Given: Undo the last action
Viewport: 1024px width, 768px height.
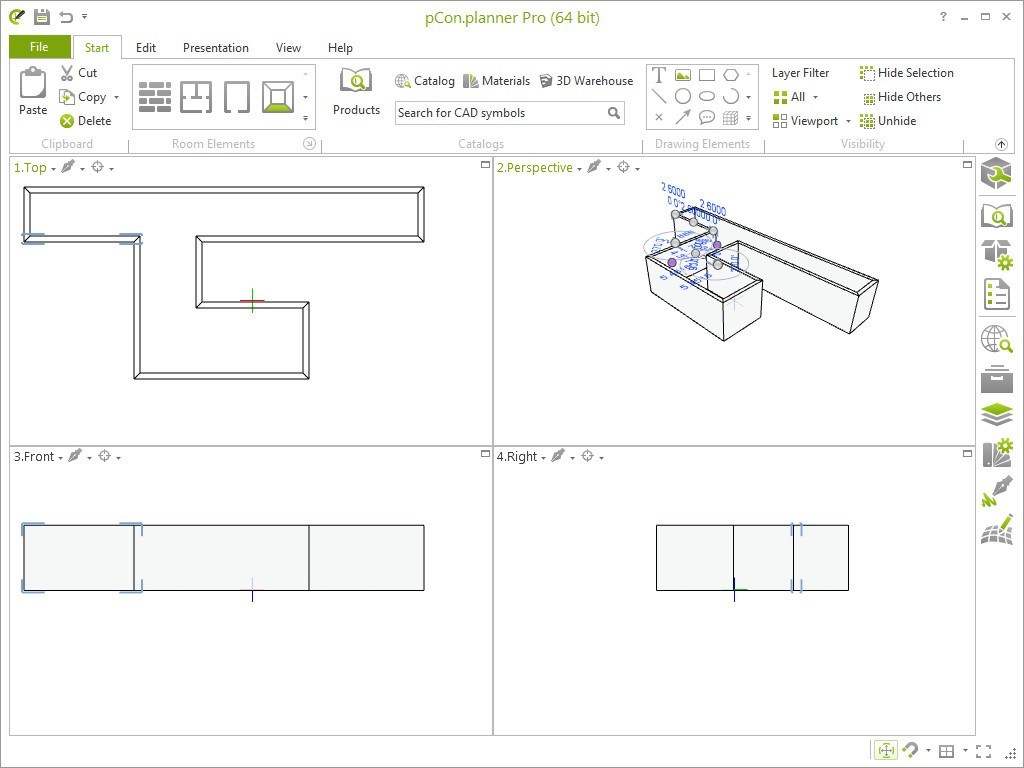Looking at the screenshot, I should (x=66, y=17).
